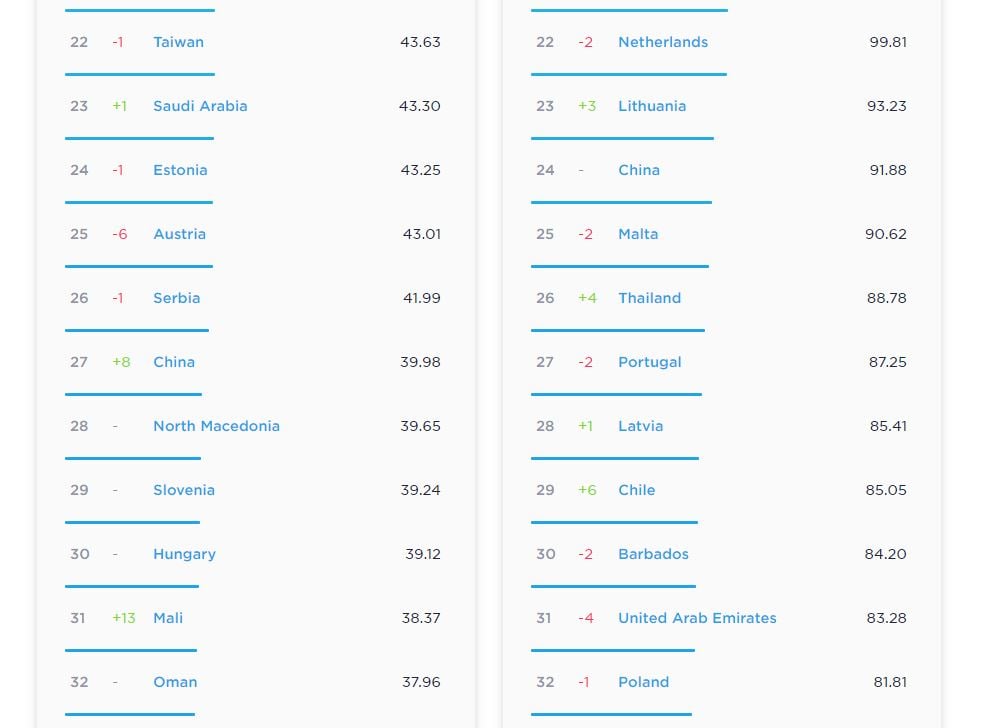Screen dimensions: 982x728
Task: Select the Chile country link
Action: pyautogui.click(x=637, y=490)
